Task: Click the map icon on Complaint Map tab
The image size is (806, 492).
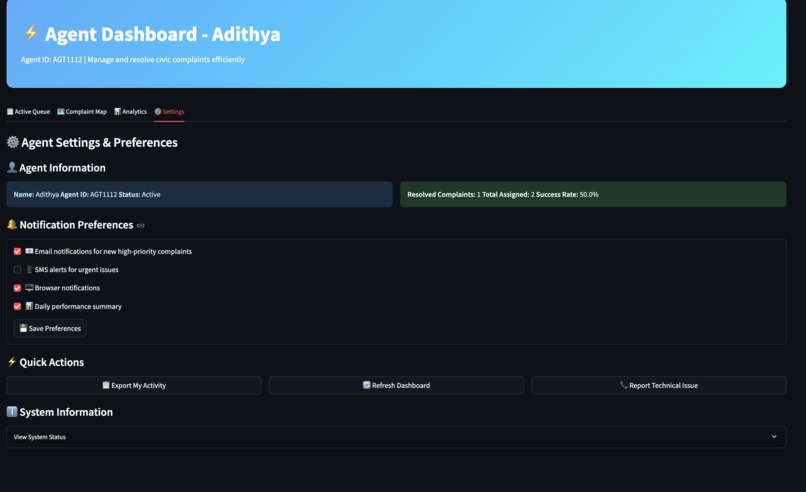Action: (61, 112)
